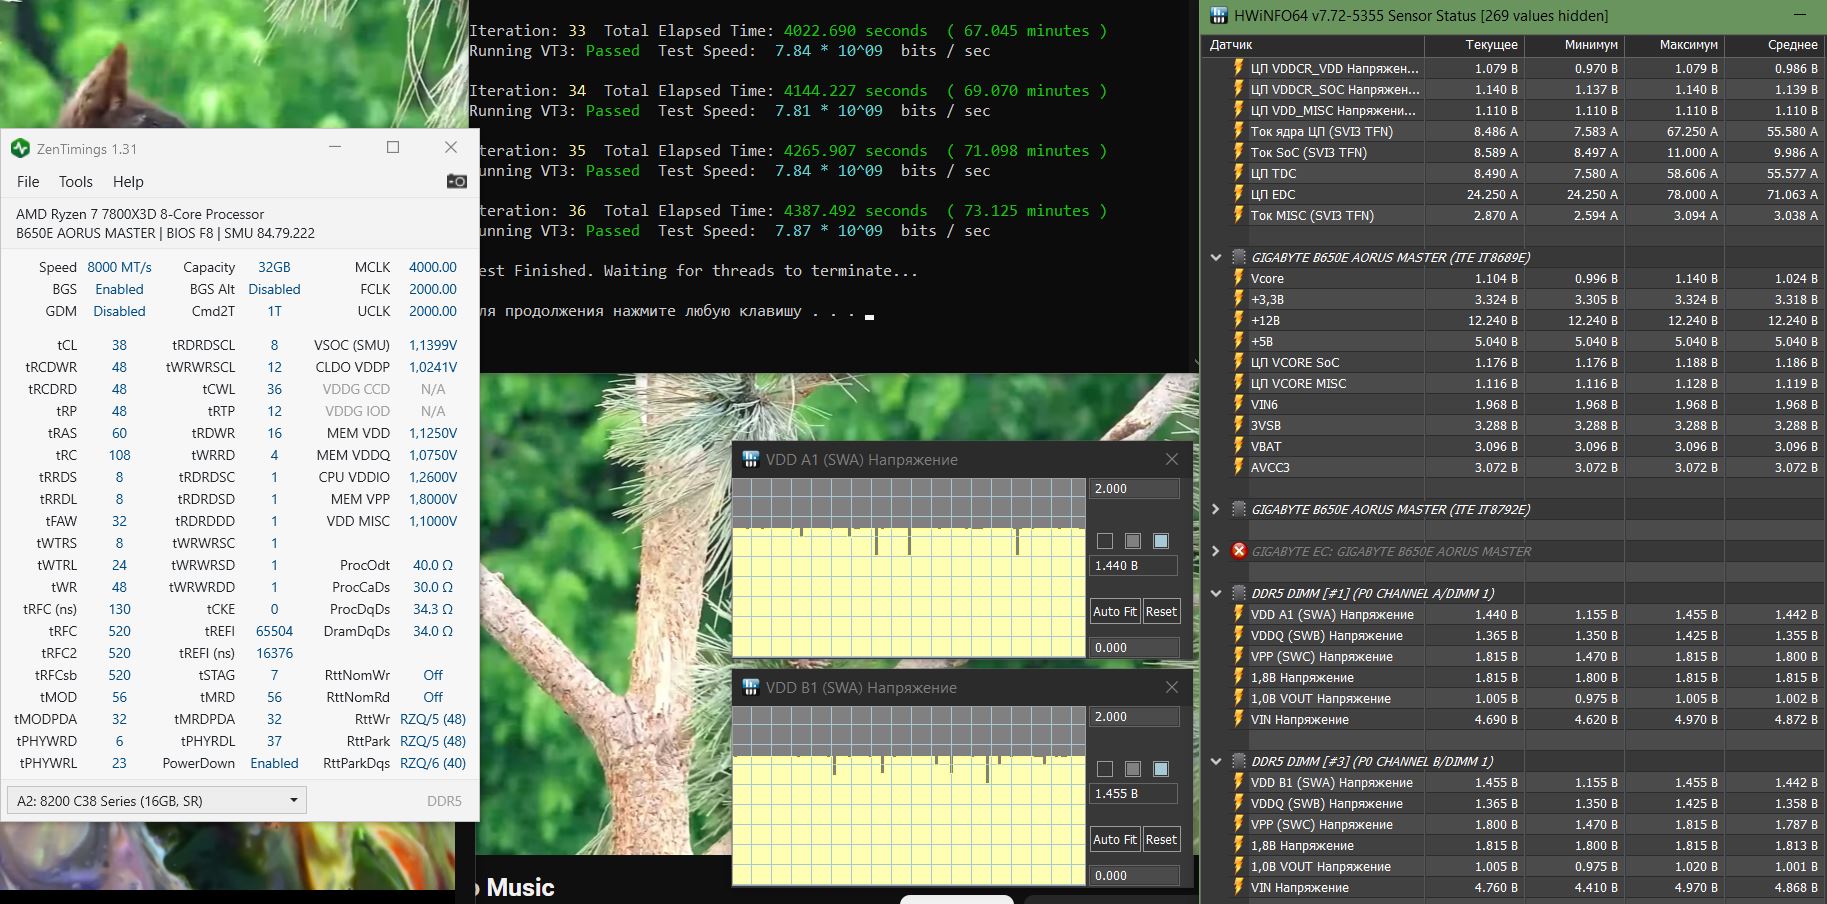Click Reset in VDD B1 graph window
The height and width of the screenshot is (904, 1827).
point(1161,839)
